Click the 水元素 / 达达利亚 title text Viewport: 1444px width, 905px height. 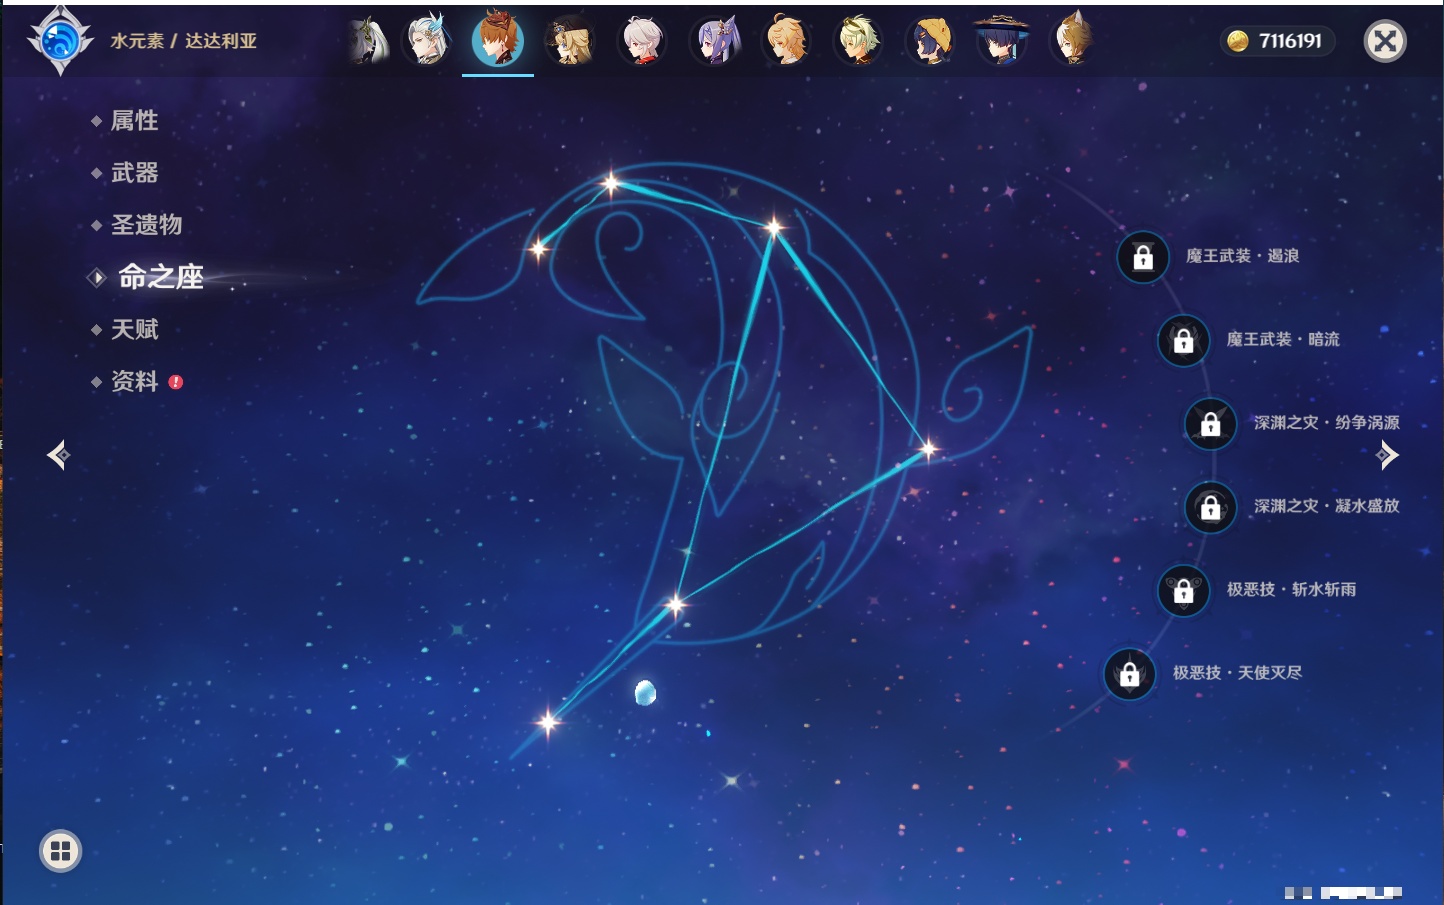pyautogui.click(x=183, y=41)
